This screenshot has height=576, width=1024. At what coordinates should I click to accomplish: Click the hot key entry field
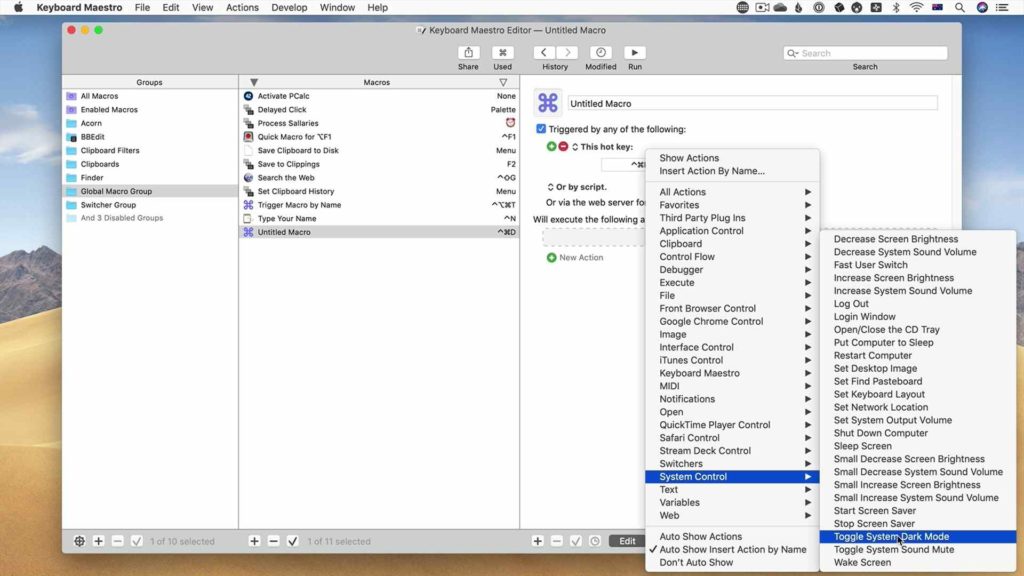623,165
